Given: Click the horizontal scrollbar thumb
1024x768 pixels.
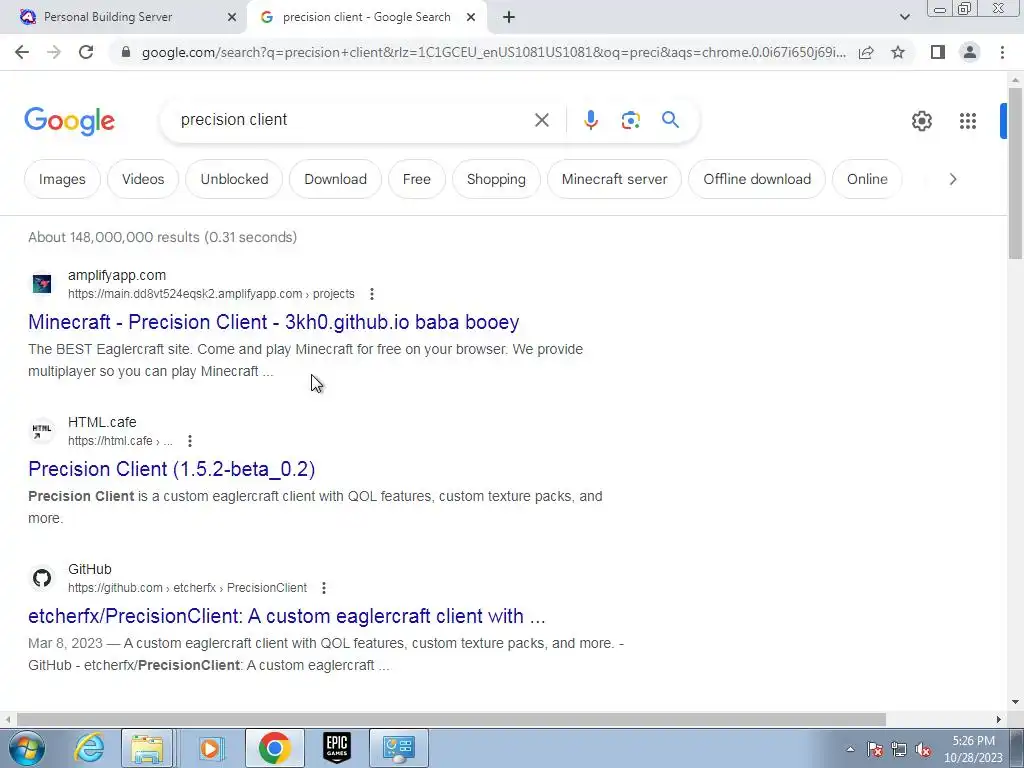Looking at the screenshot, I should [x=451, y=719].
